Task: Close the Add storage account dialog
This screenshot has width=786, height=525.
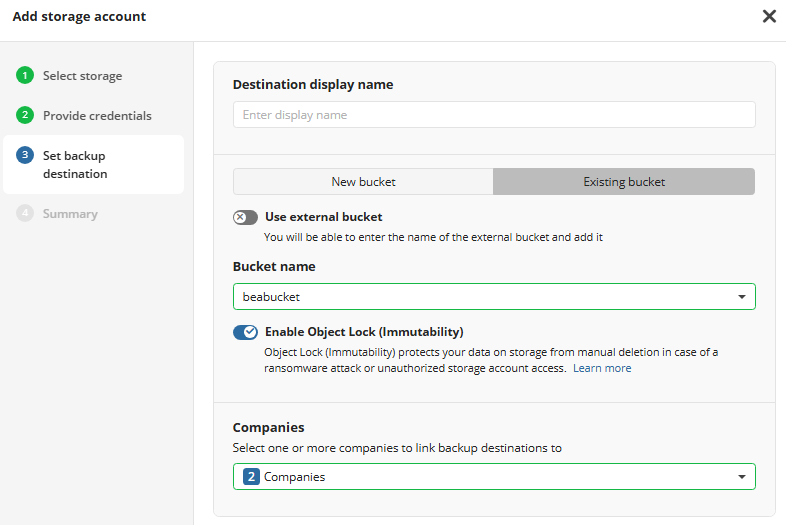Action: (x=769, y=16)
